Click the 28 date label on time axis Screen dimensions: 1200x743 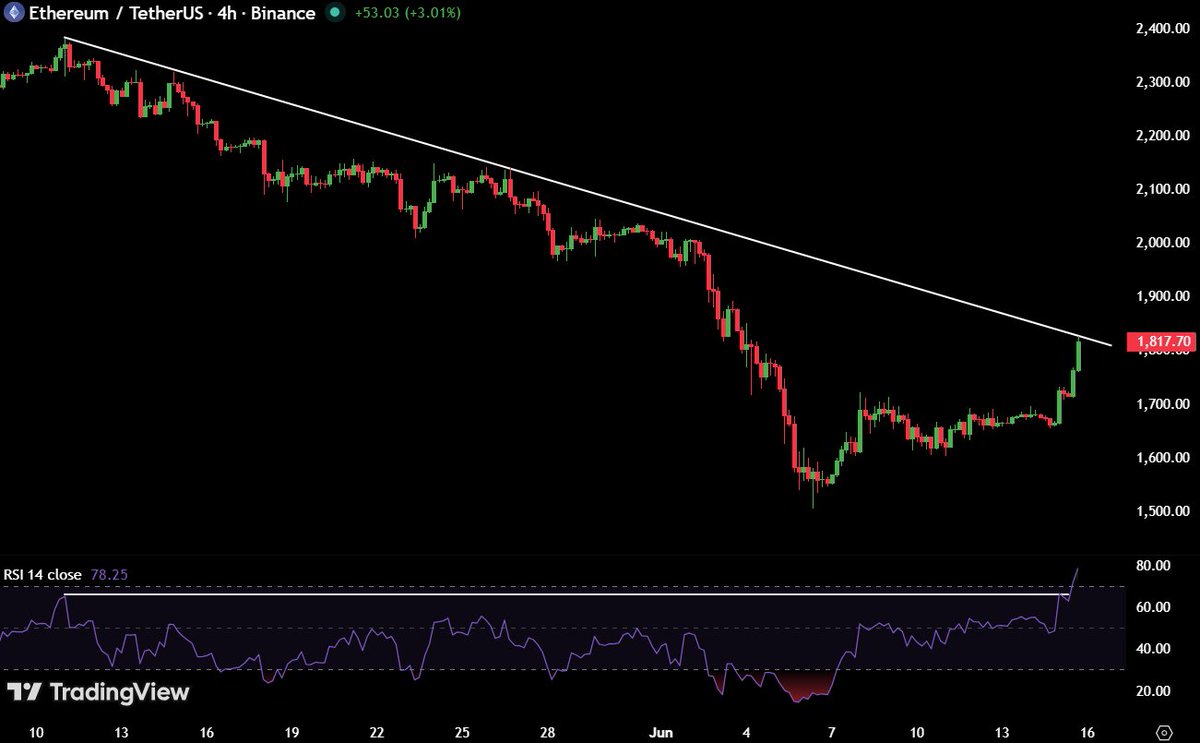click(x=548, y=732)
